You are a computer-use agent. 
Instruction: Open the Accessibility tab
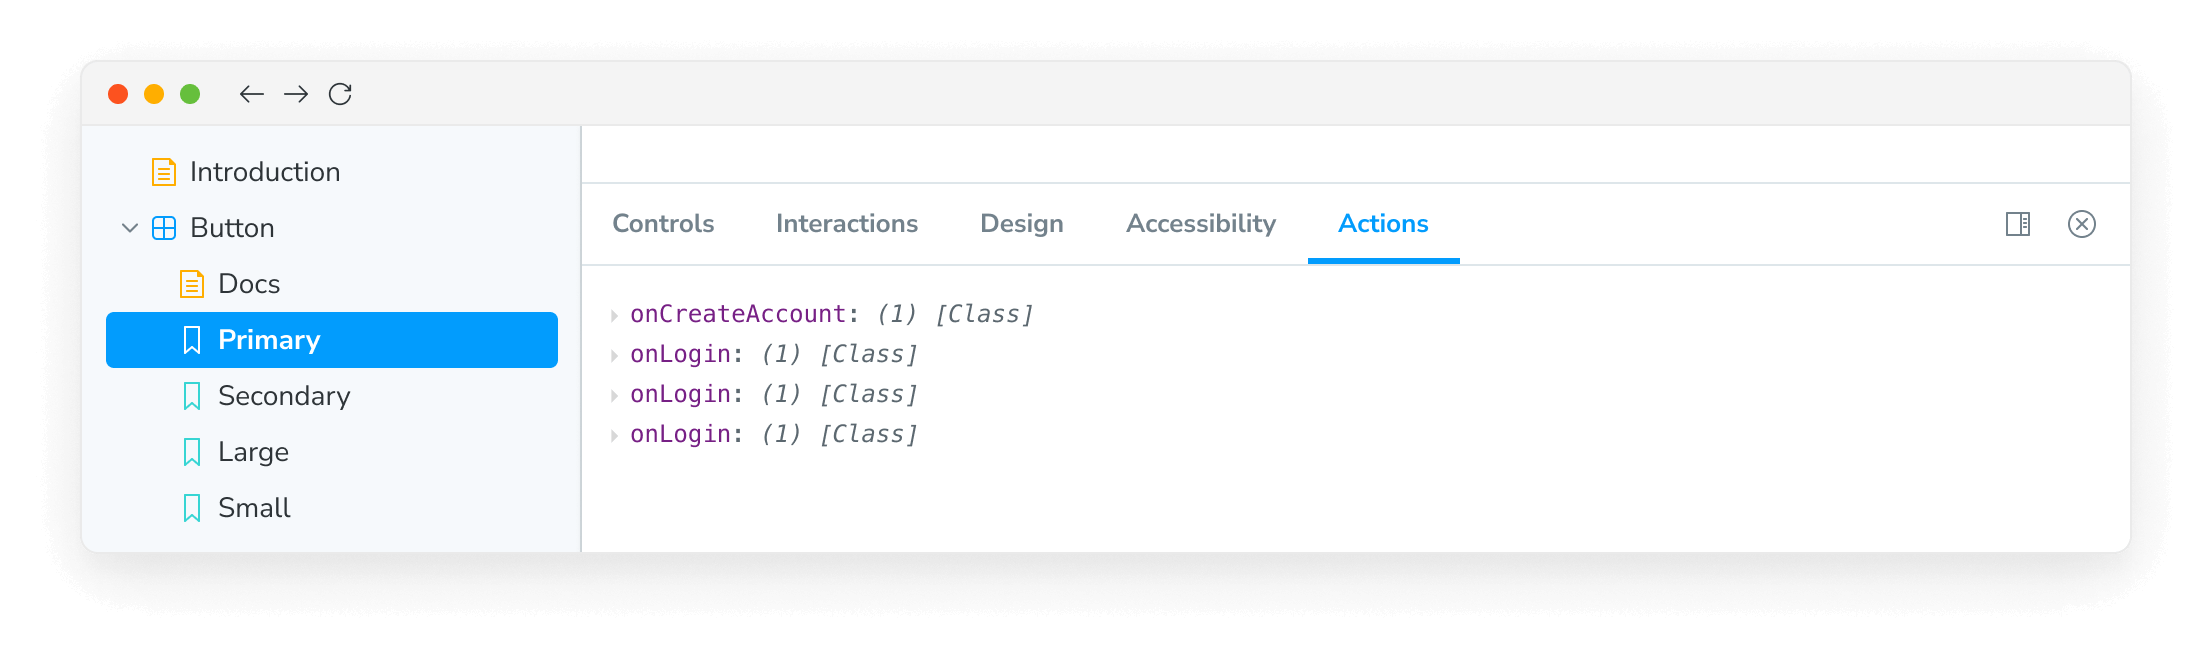(x=1201, y=224)
